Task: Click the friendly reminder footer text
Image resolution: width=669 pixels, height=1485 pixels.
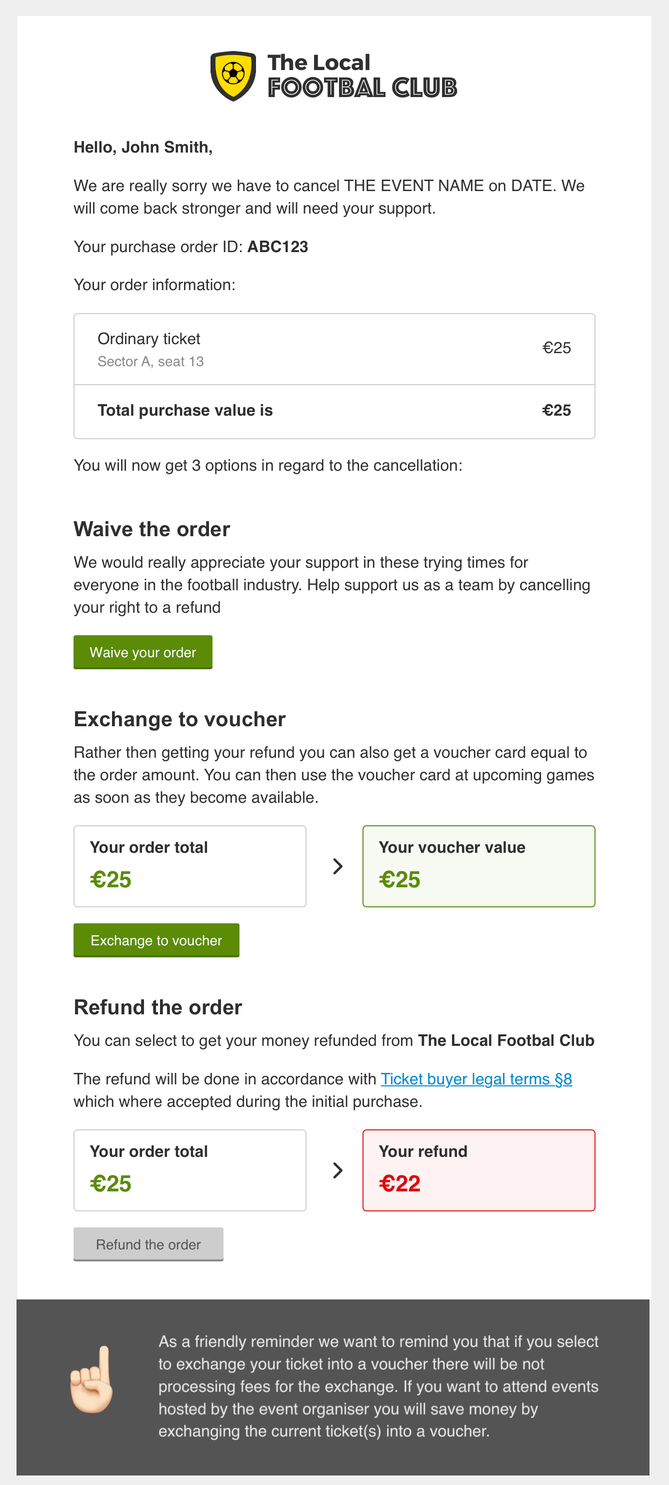Action: click(x=378, y=1387)
